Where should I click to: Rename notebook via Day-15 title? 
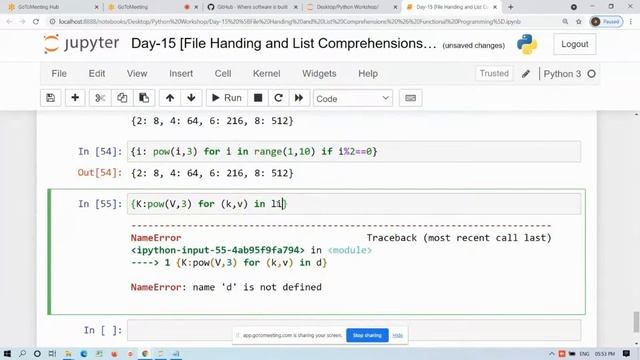click(283, 43)
